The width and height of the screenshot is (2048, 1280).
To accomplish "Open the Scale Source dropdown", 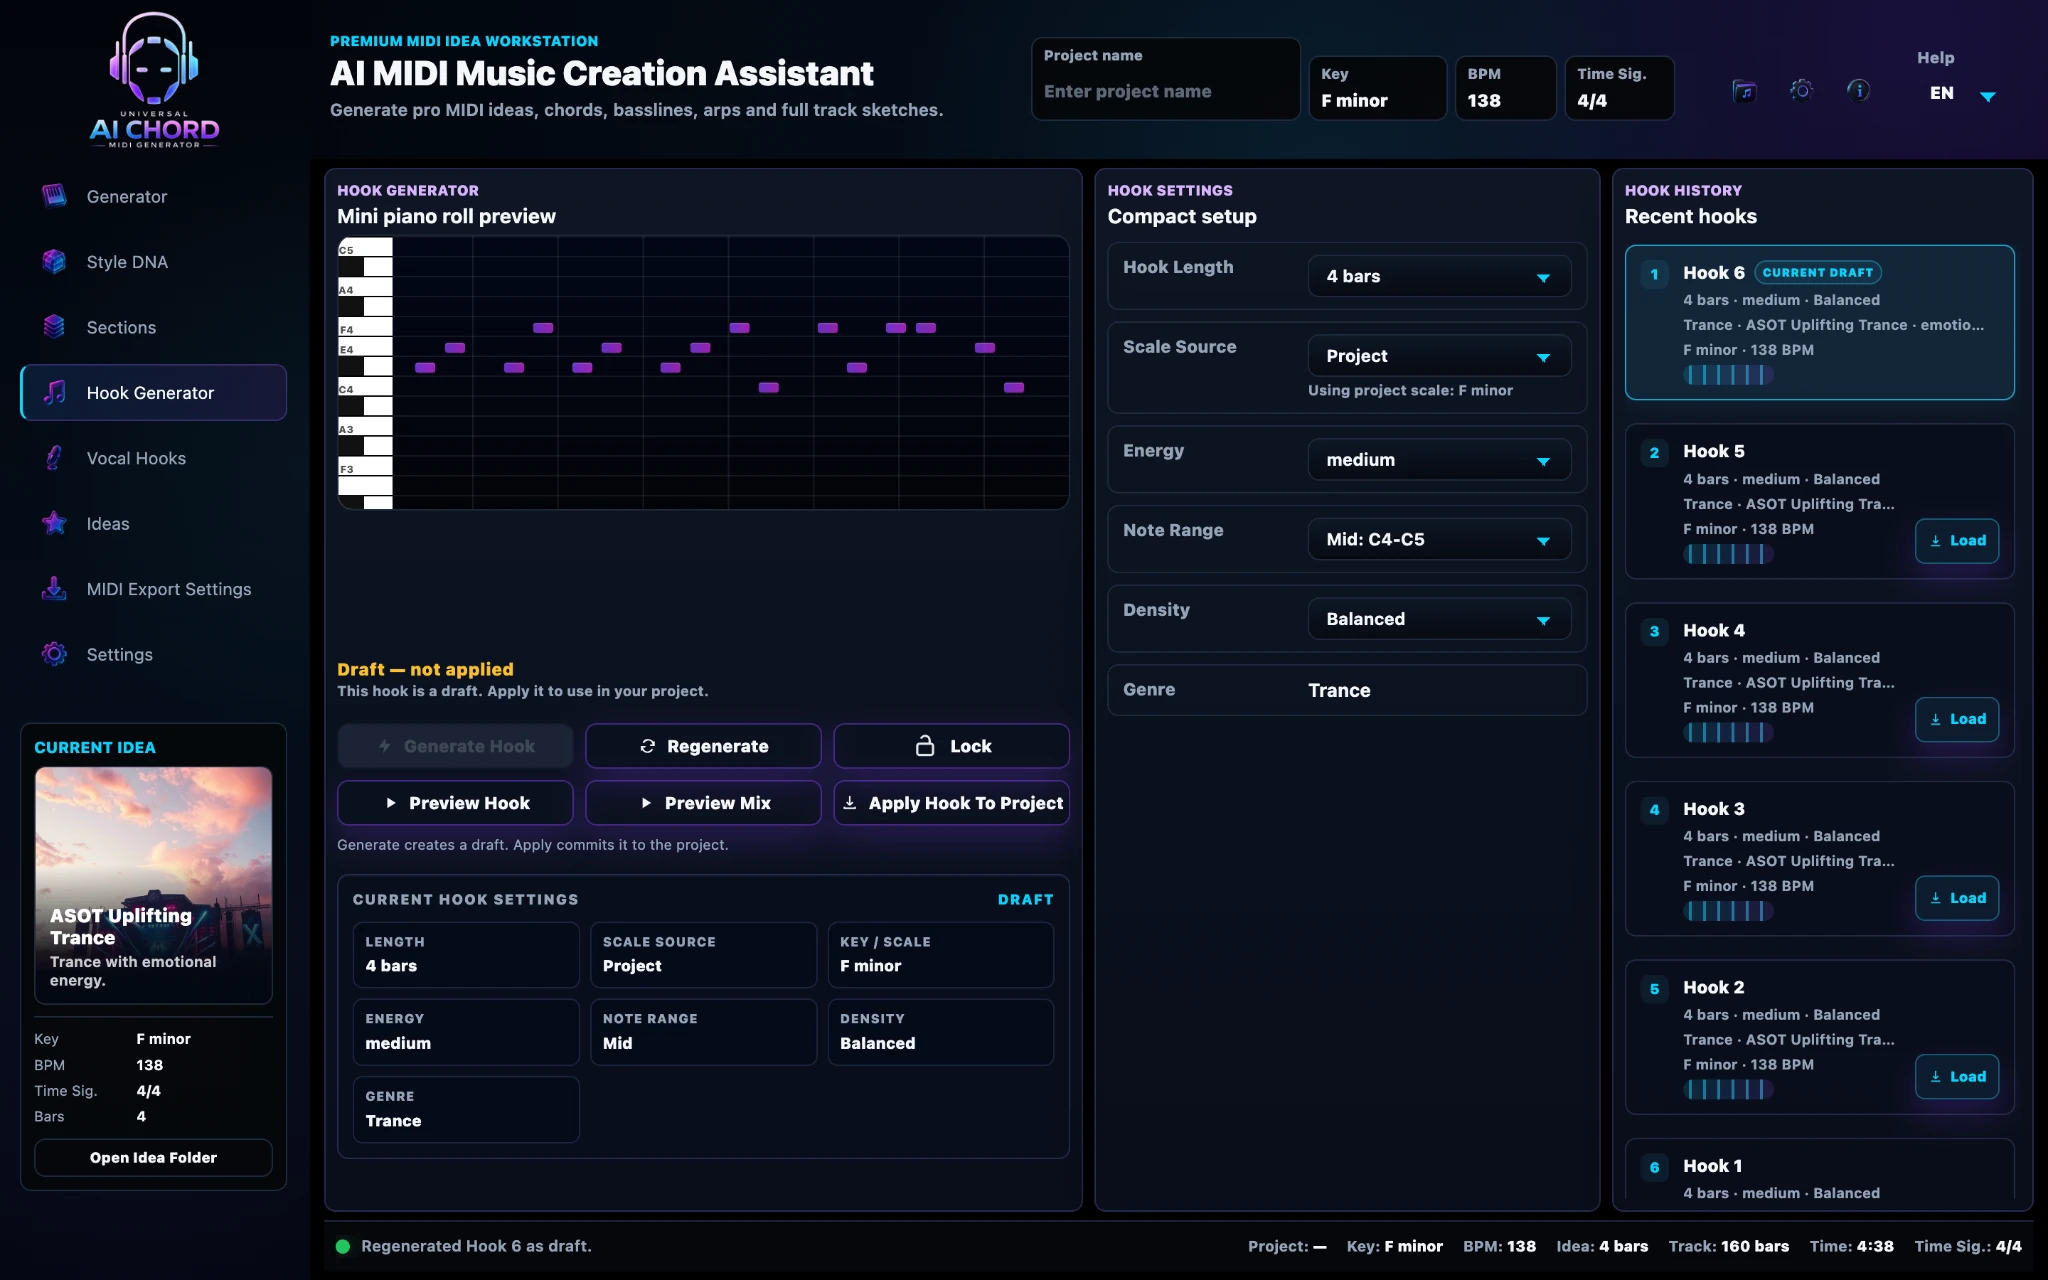I will pyautogui.click(x=1439, y=356).
